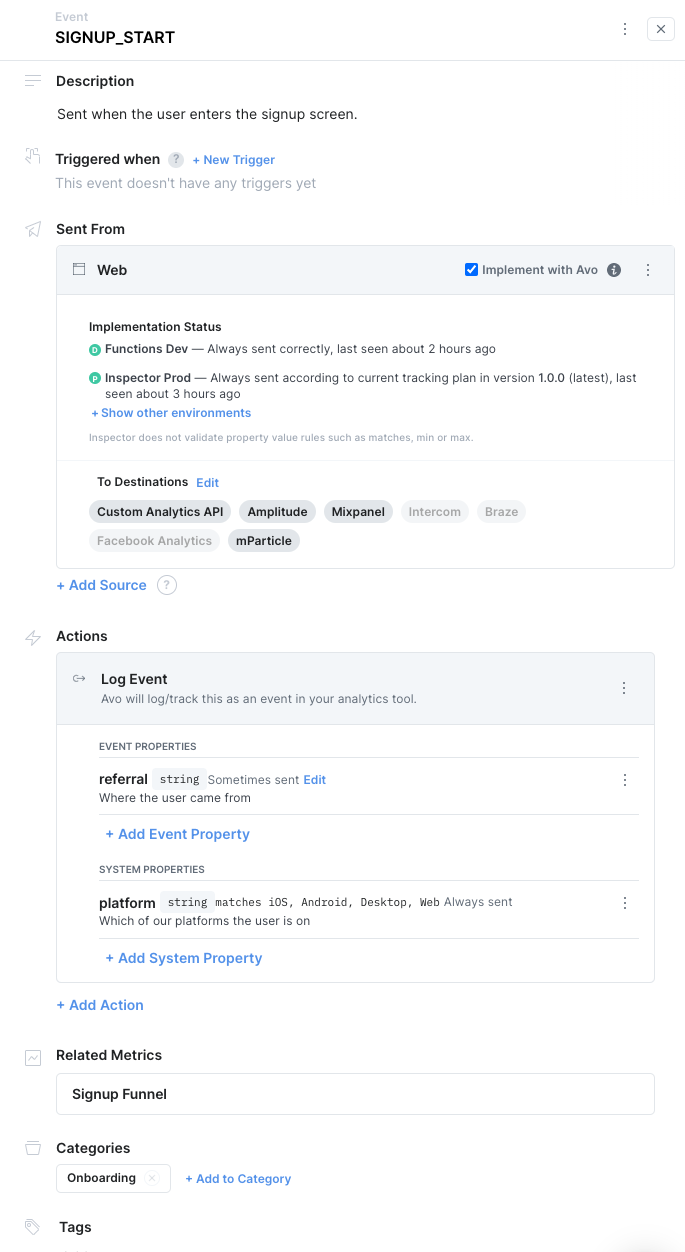
Task: Edit the To Destinations list
Action: 207,482
